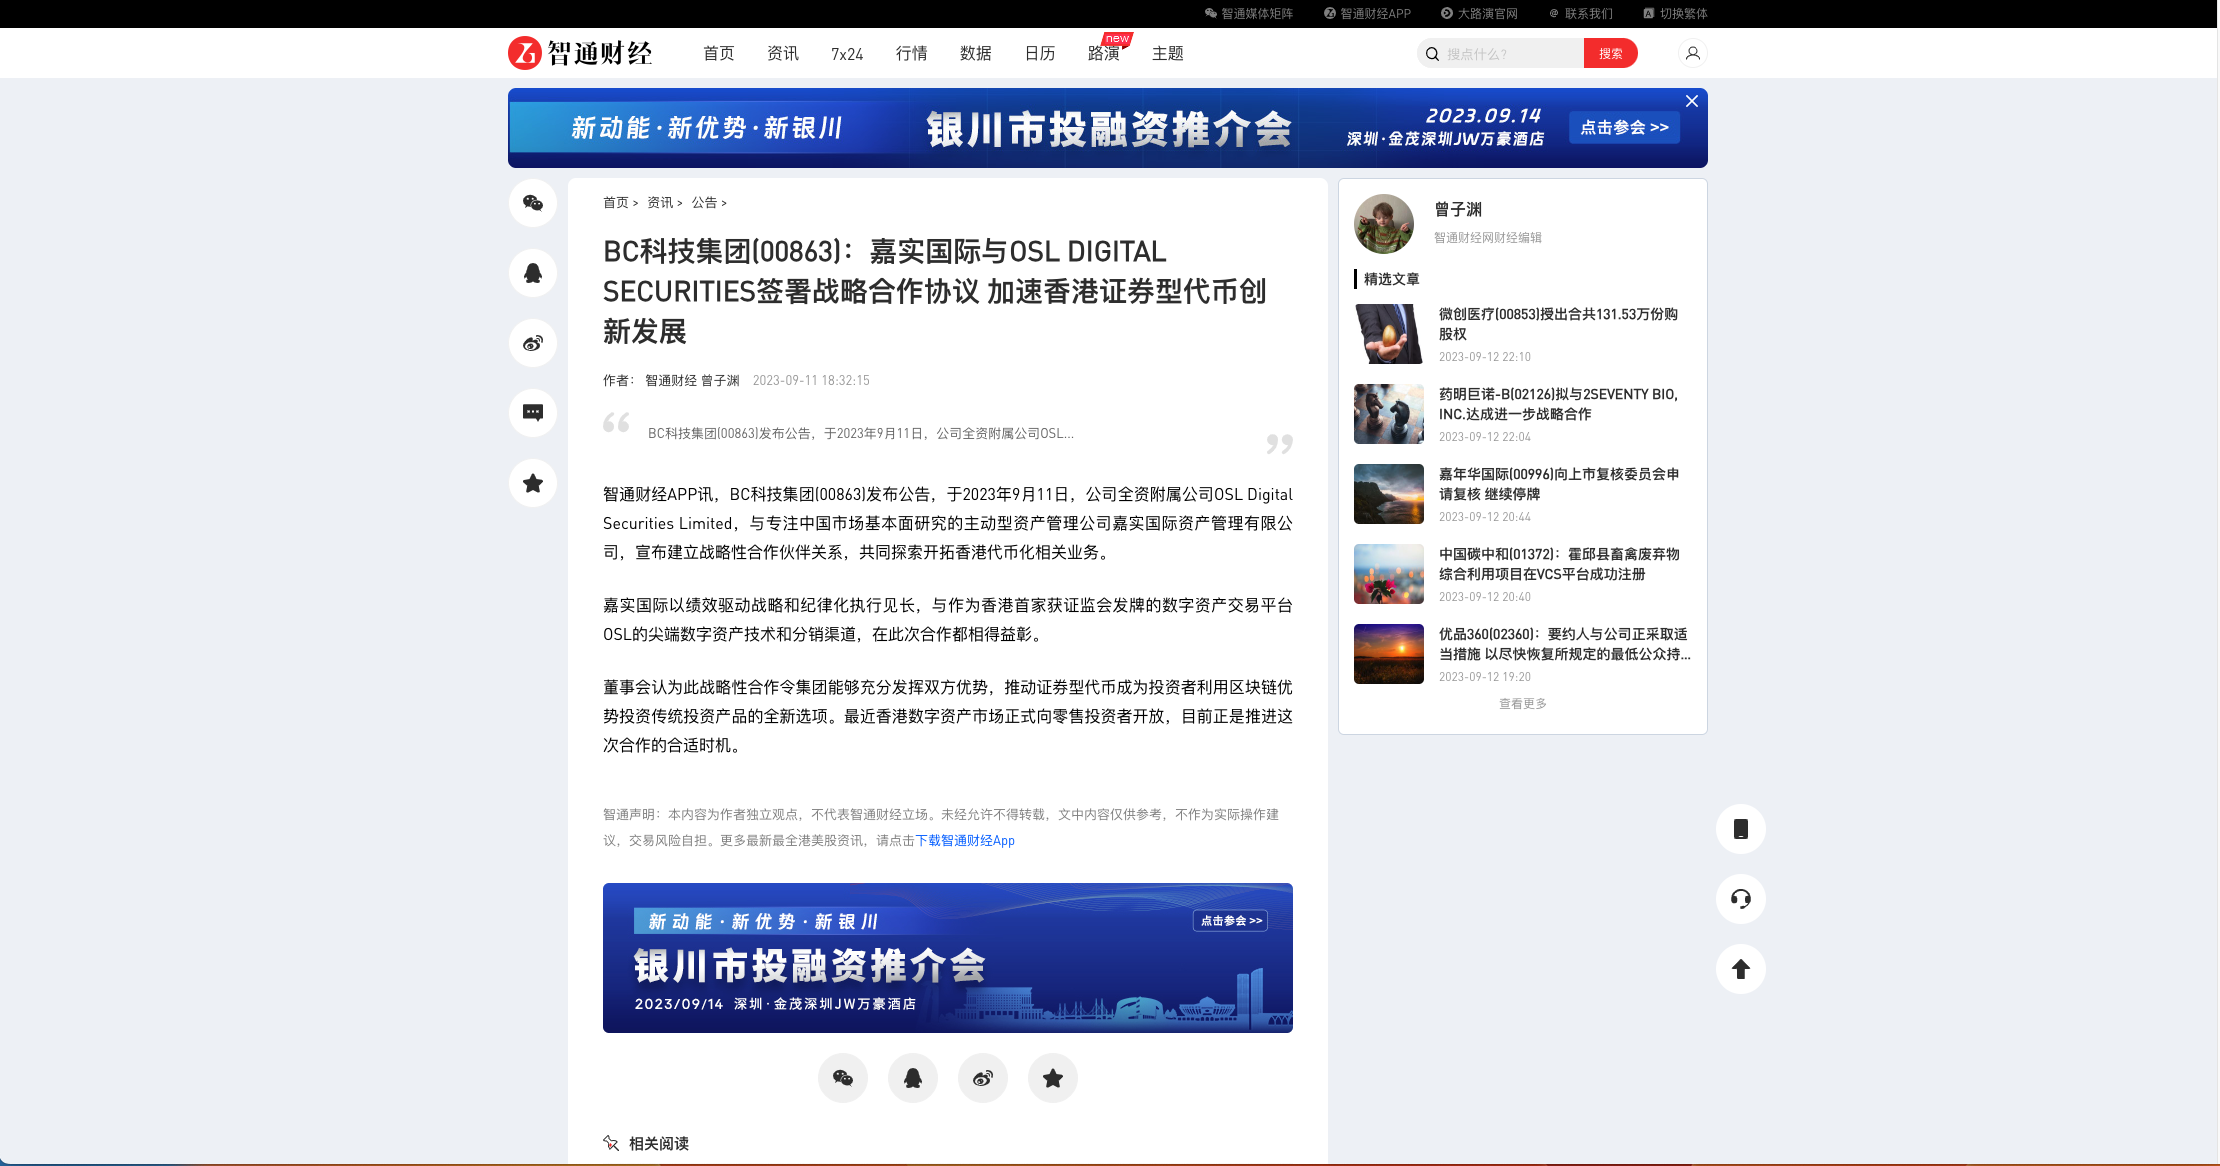Share via WeChat below the article
The height and width of the screenshot is (1166, 2220).
click(843, 1078)
